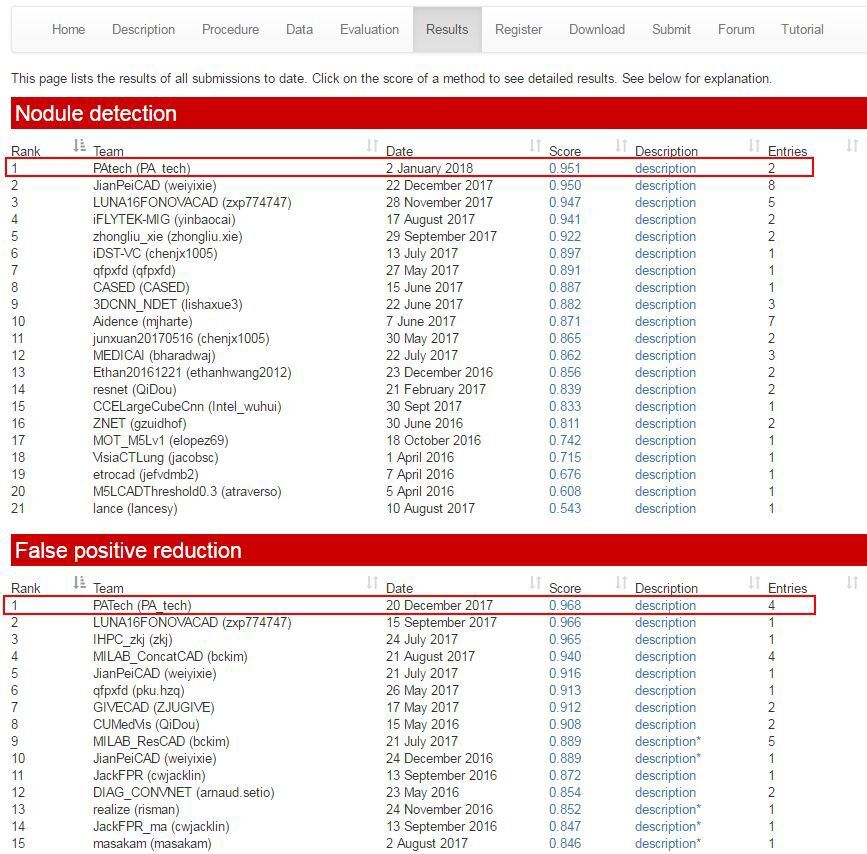Sort Nodule detection table by Team icon
This screenshot has height=854, width=867.
372,145
